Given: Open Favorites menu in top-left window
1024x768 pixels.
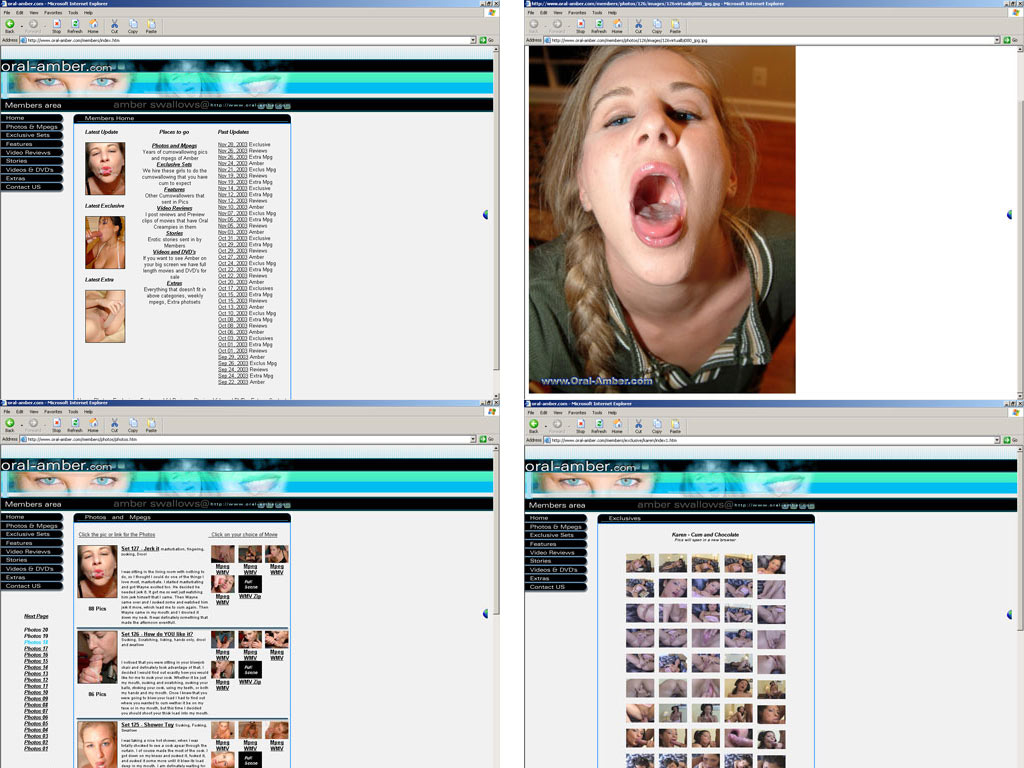Looking at the screenshot, I should click(x=53, y=12).
